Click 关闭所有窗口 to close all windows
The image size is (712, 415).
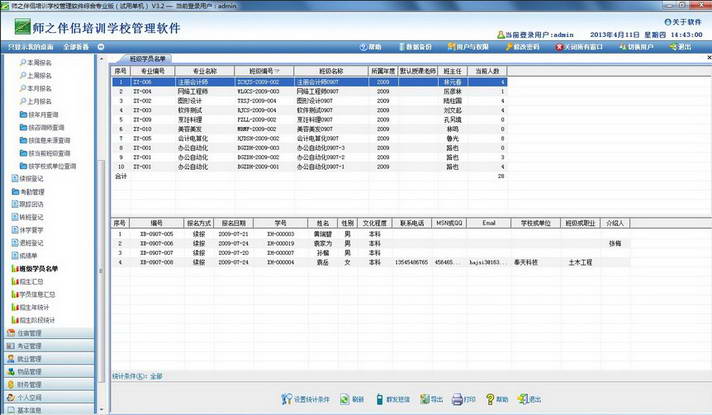[579, 47]
